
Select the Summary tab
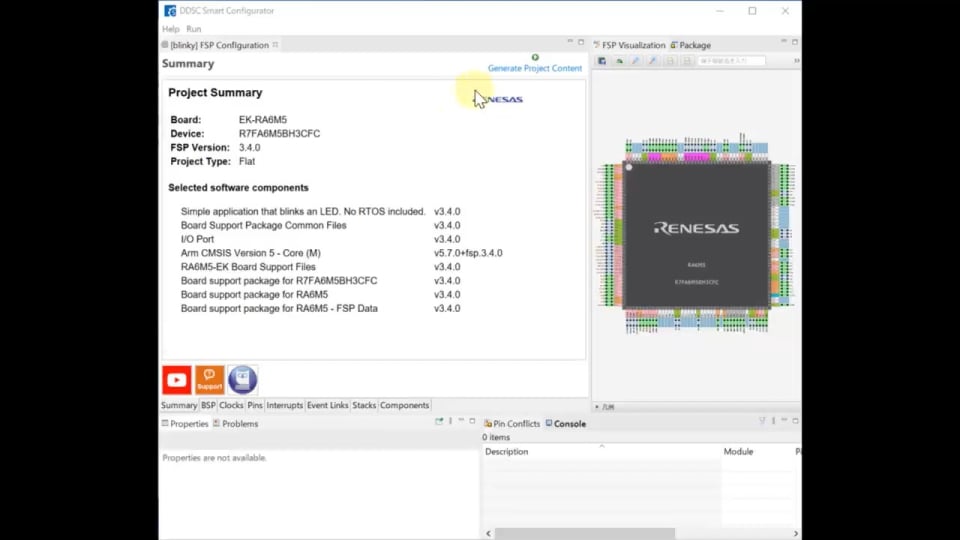[179, 405]
